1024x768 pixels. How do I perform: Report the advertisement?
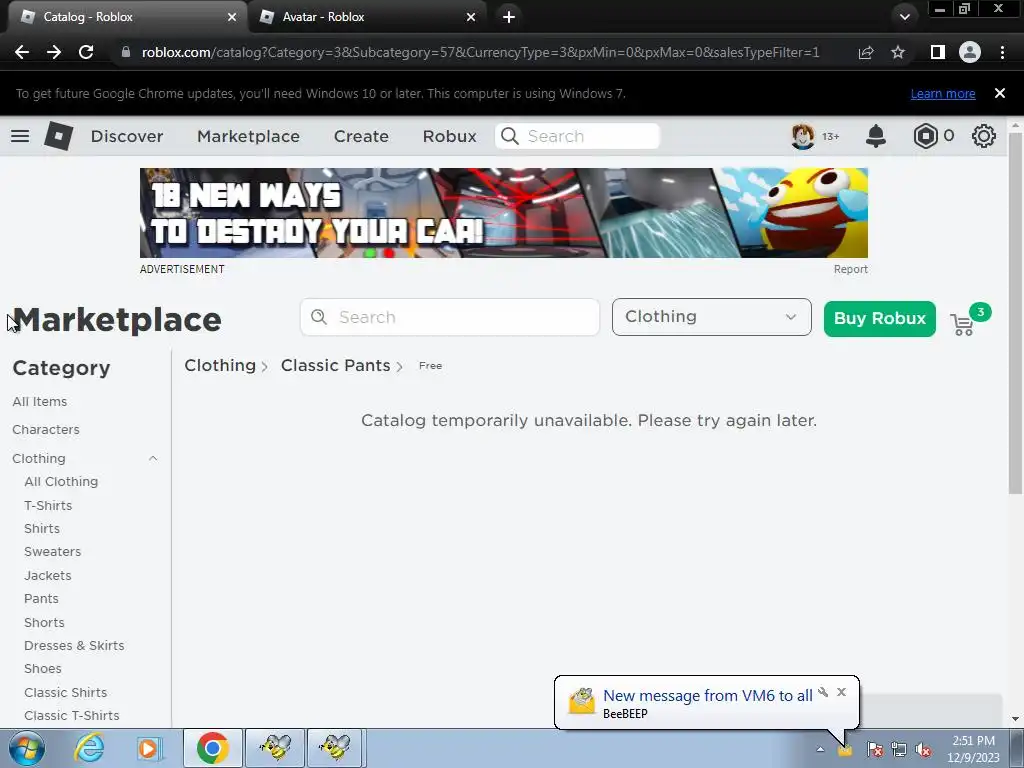(850, 269)
